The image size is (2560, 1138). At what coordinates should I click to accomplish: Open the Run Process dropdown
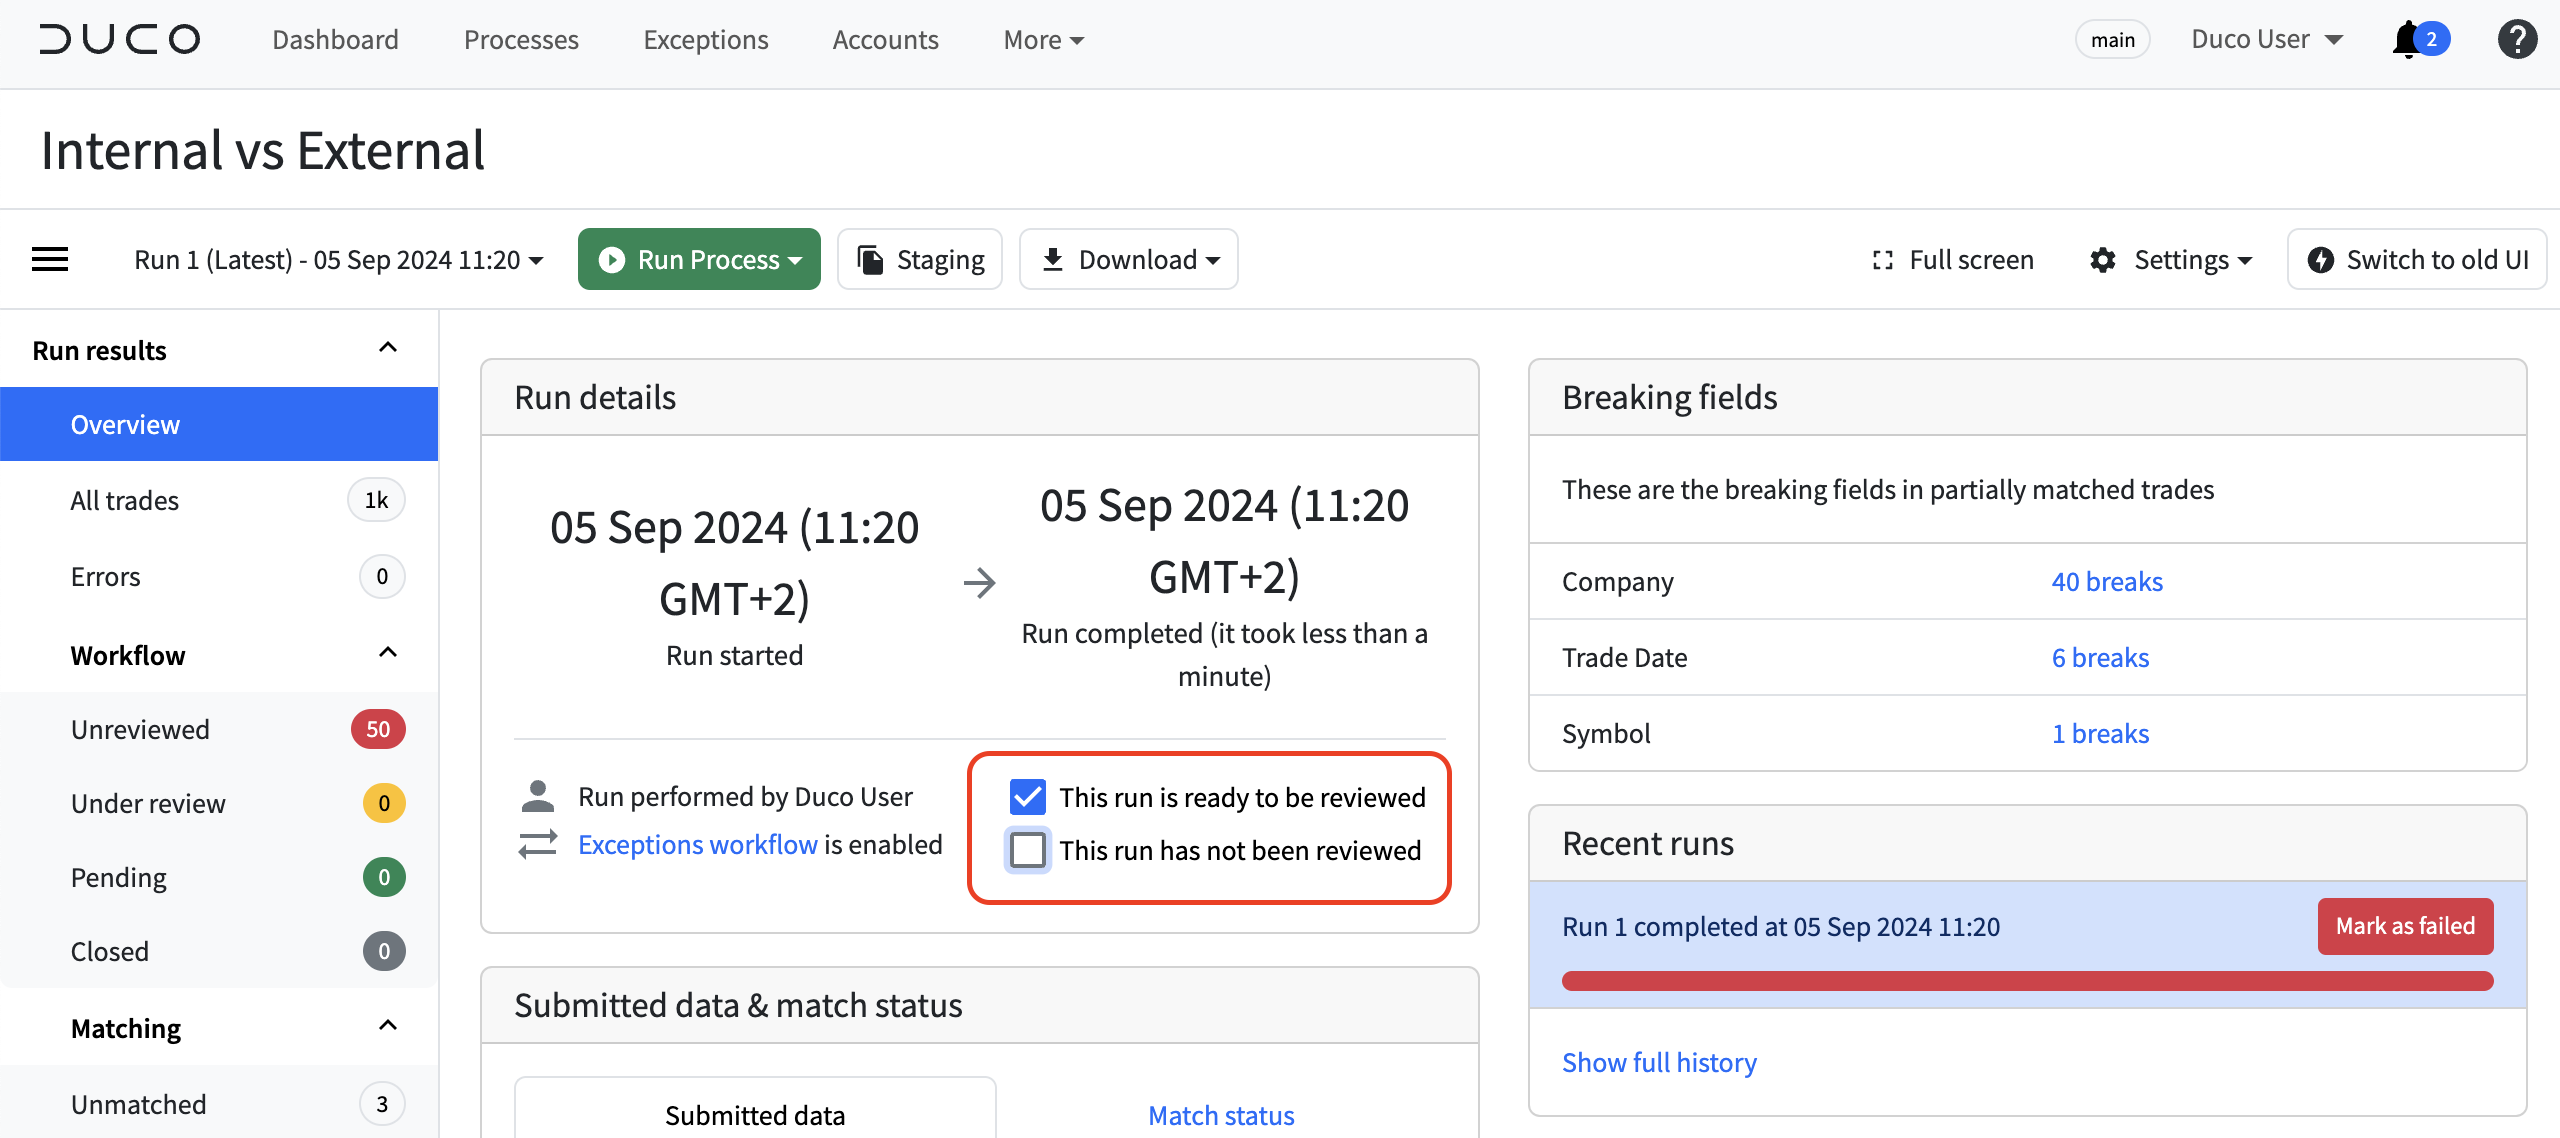[699, 259]
